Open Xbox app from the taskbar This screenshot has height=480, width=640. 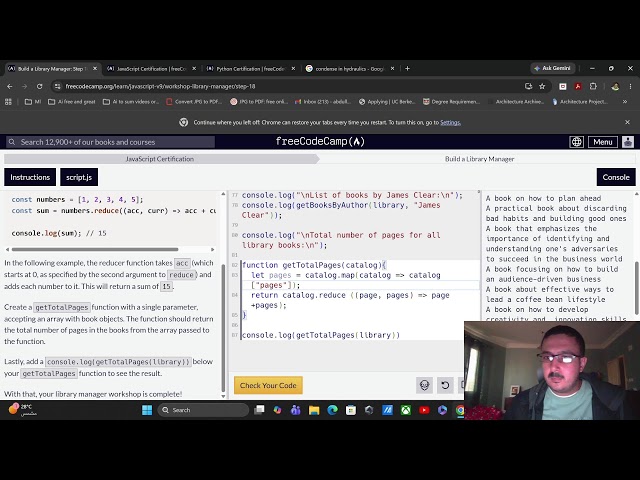click(406, 410)
